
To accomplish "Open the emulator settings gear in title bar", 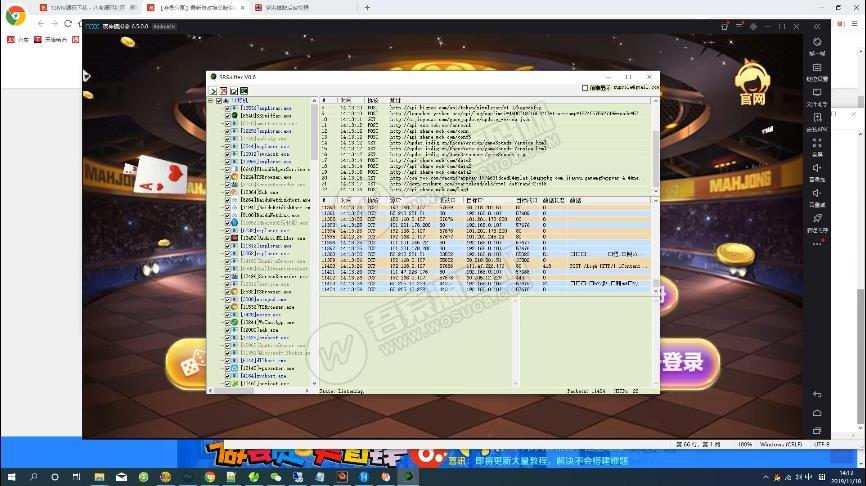I will (753, 27).
